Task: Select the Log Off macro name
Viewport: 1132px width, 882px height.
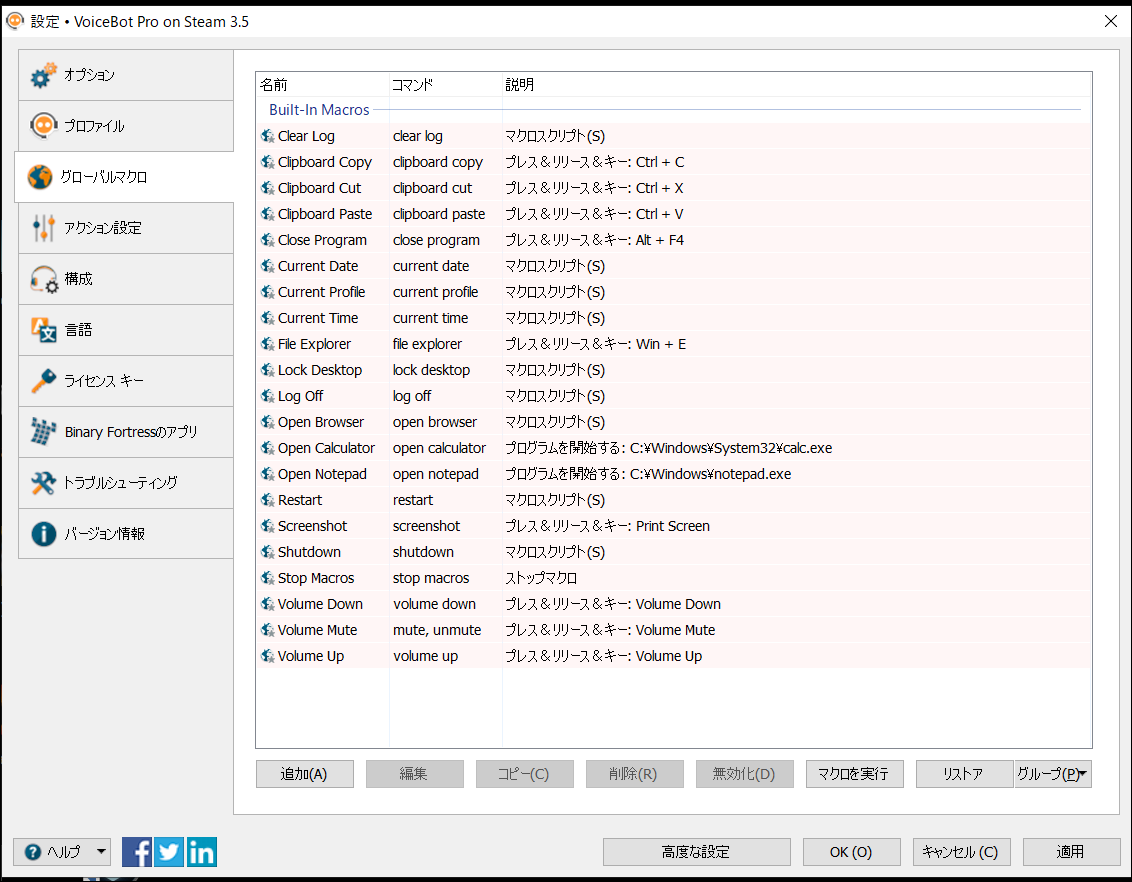Action: [x=300, y=396]
